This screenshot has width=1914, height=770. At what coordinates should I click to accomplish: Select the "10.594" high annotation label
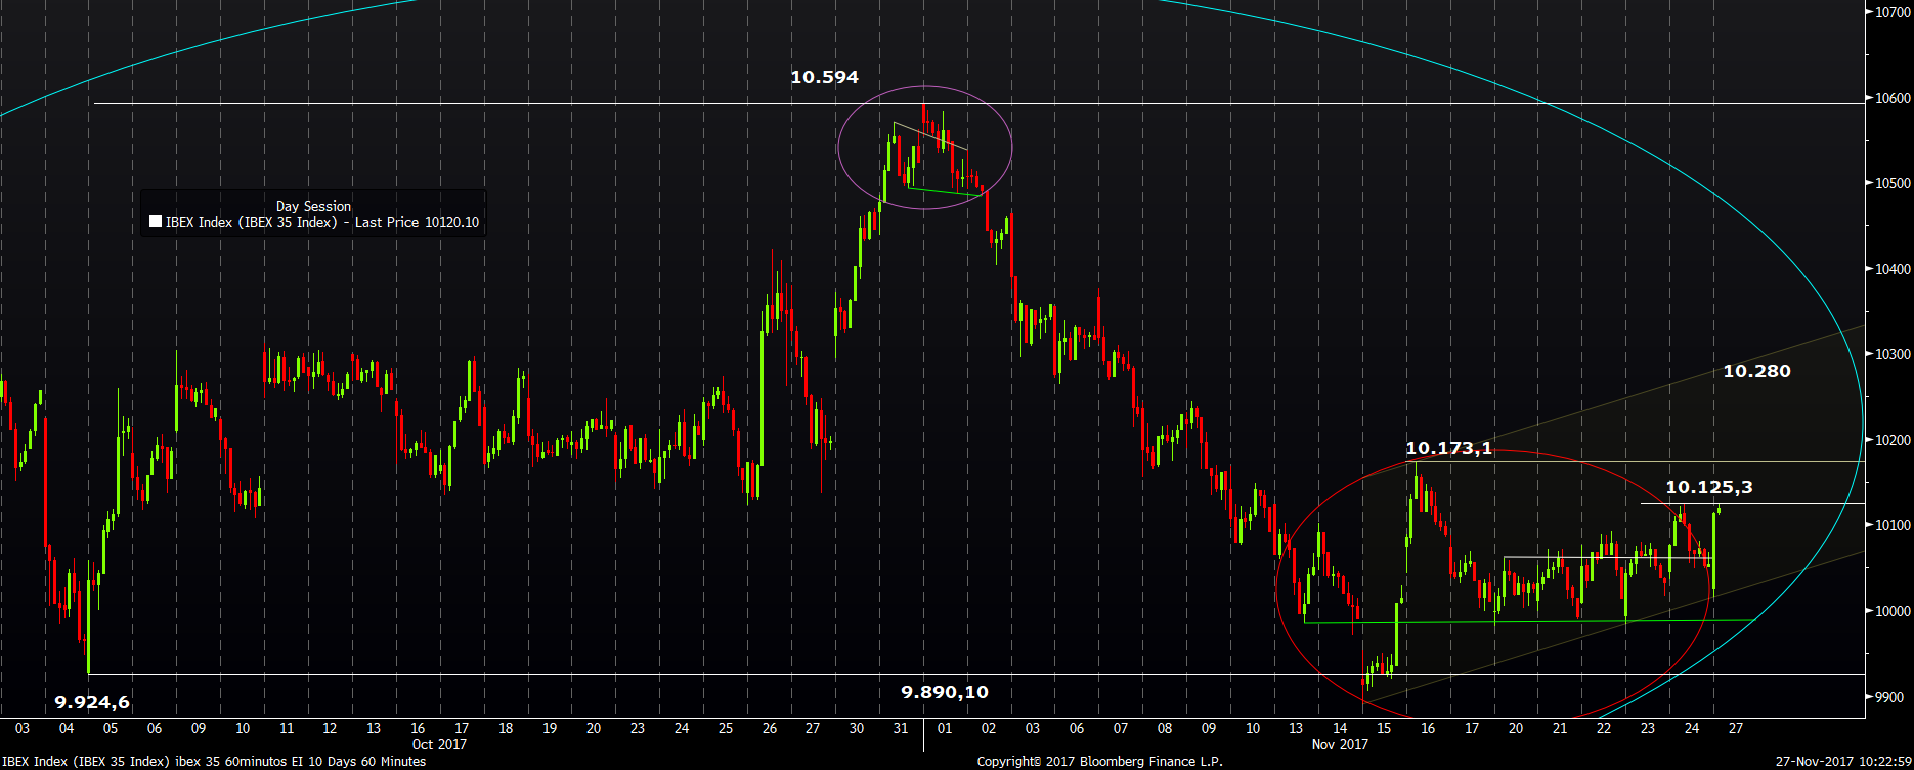coord(824,77)
